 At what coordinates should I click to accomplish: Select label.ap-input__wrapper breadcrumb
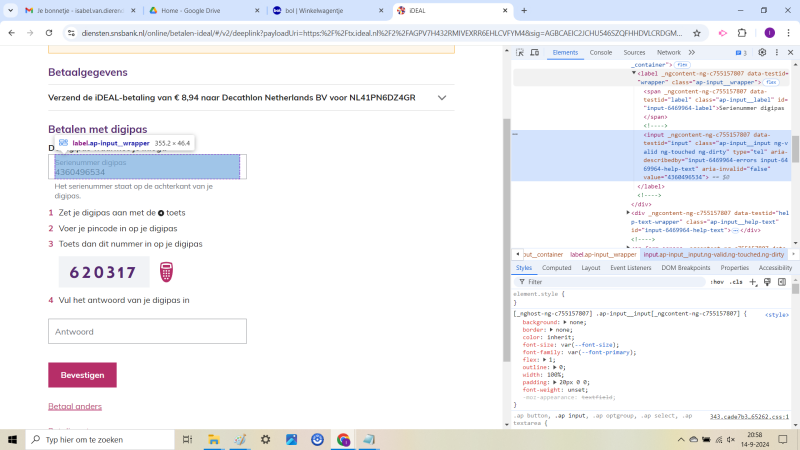(603, 254)
